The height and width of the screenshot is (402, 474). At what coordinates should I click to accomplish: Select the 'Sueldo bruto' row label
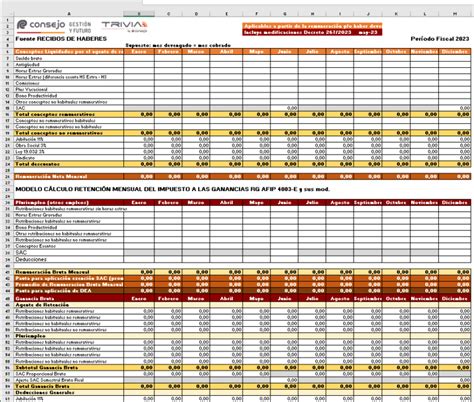pyautogui.click(x=69, y=58)
